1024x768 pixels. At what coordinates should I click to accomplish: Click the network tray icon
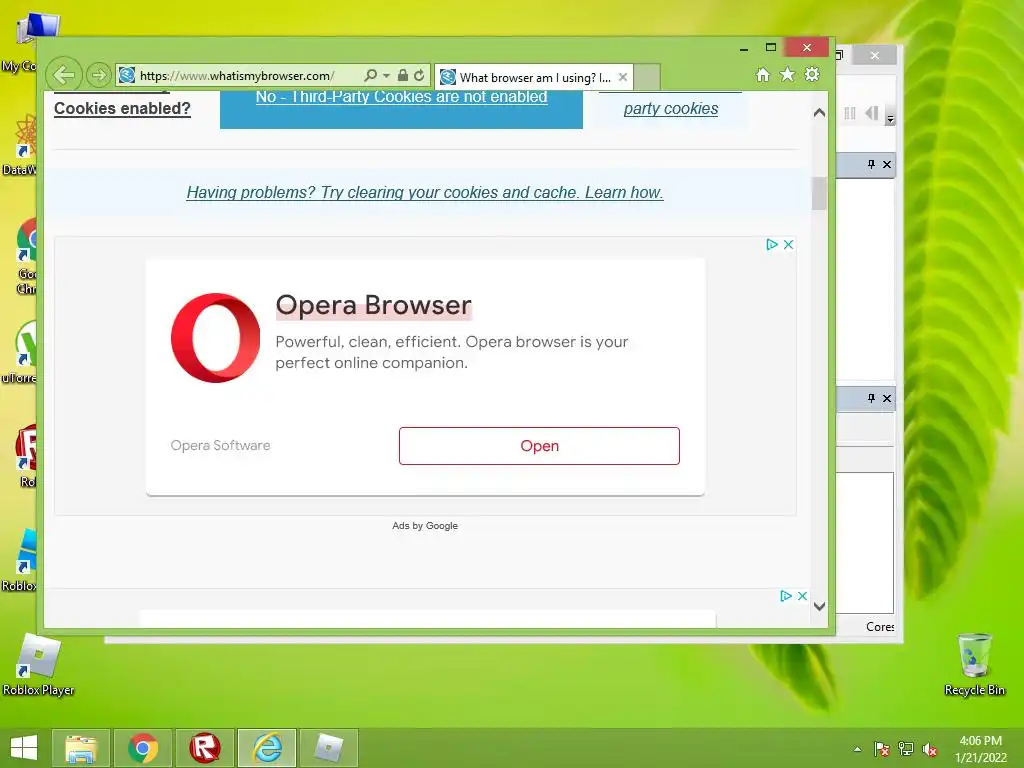click(906, 749)
